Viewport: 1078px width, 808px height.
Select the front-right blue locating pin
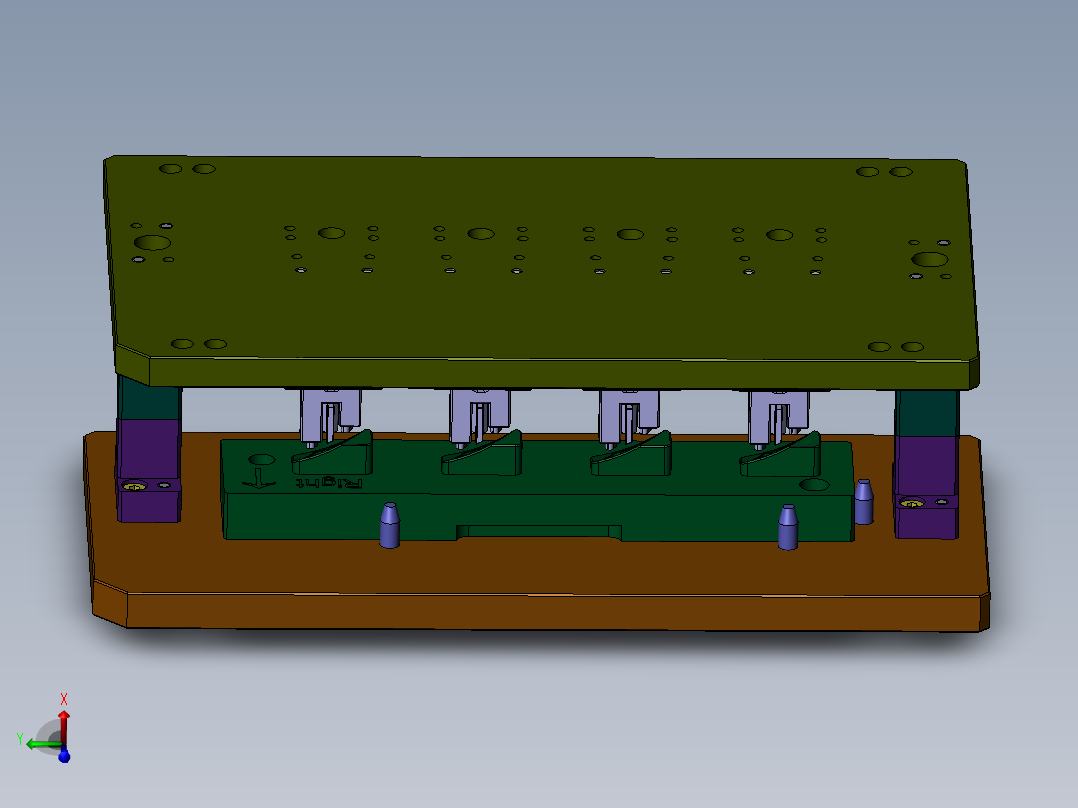tap(788, 527)
